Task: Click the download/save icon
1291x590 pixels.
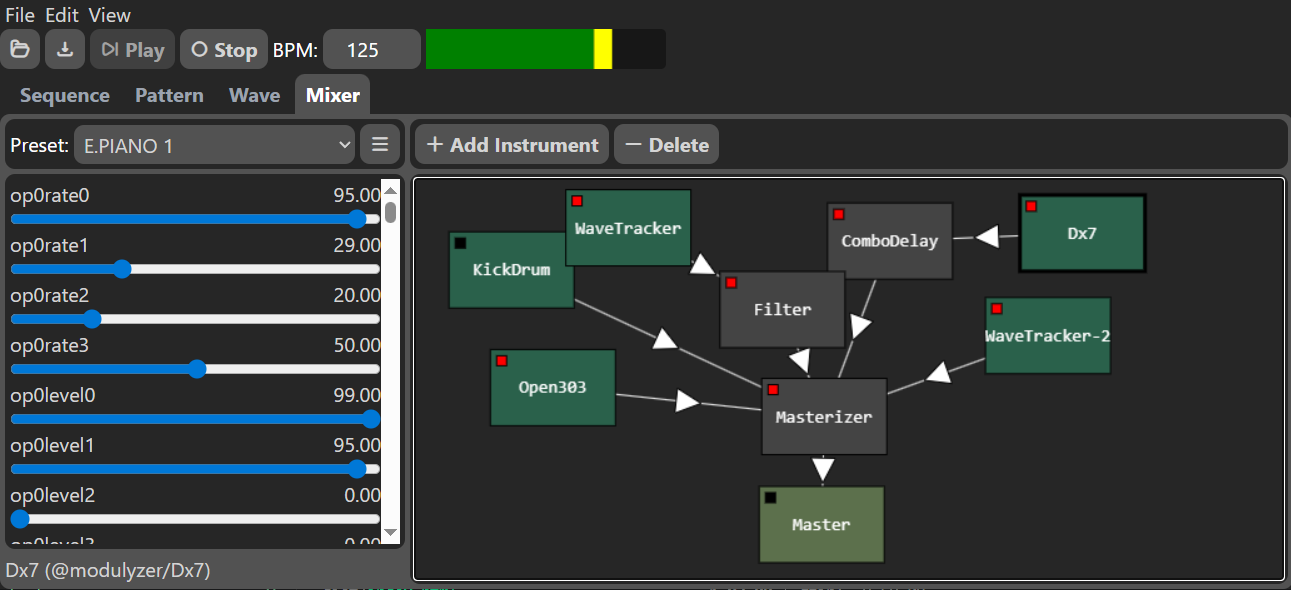Action: (65, 50)
